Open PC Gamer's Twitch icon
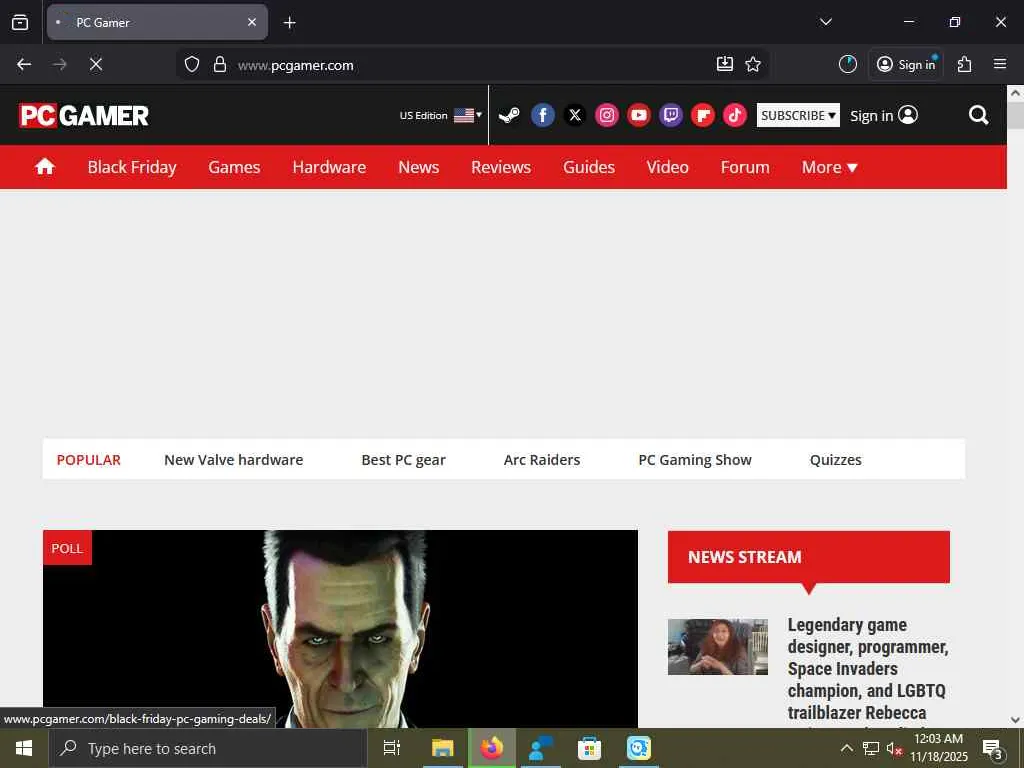Screen dimensions: 1024x768 [x=671, y=116]
